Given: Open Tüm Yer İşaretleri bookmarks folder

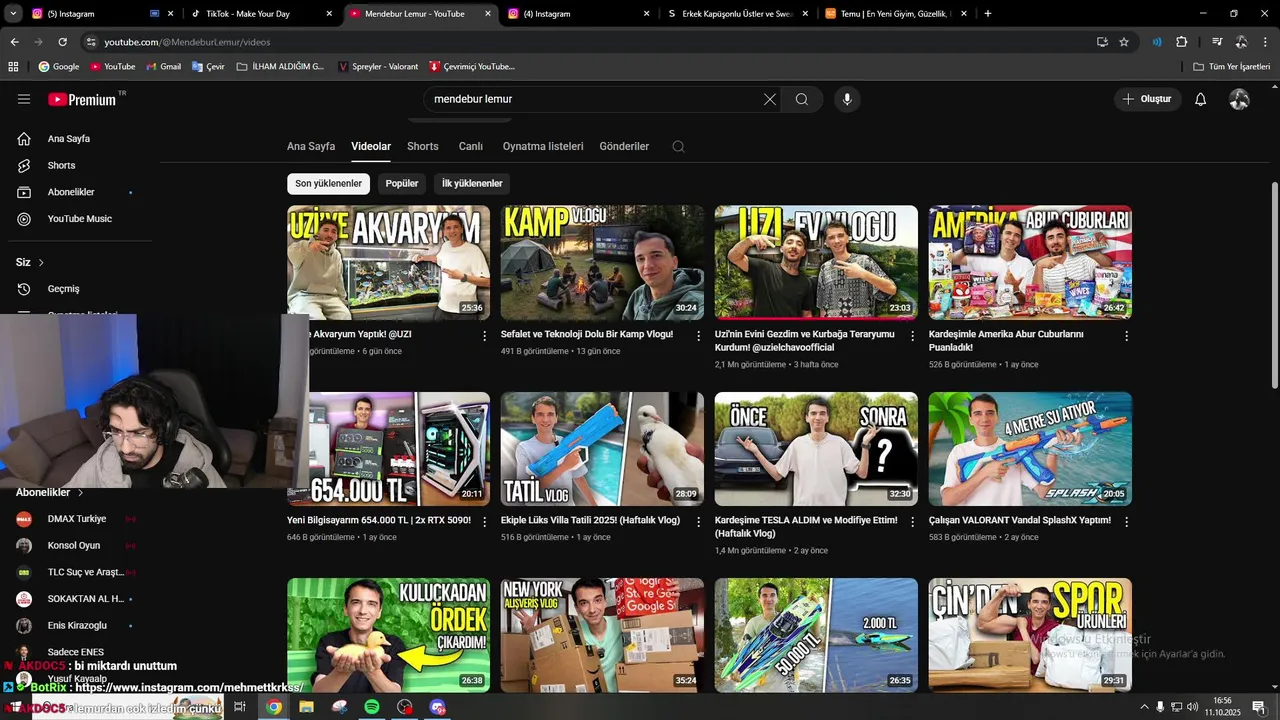Looking at the screenshot, I should tap(1231, 66).
